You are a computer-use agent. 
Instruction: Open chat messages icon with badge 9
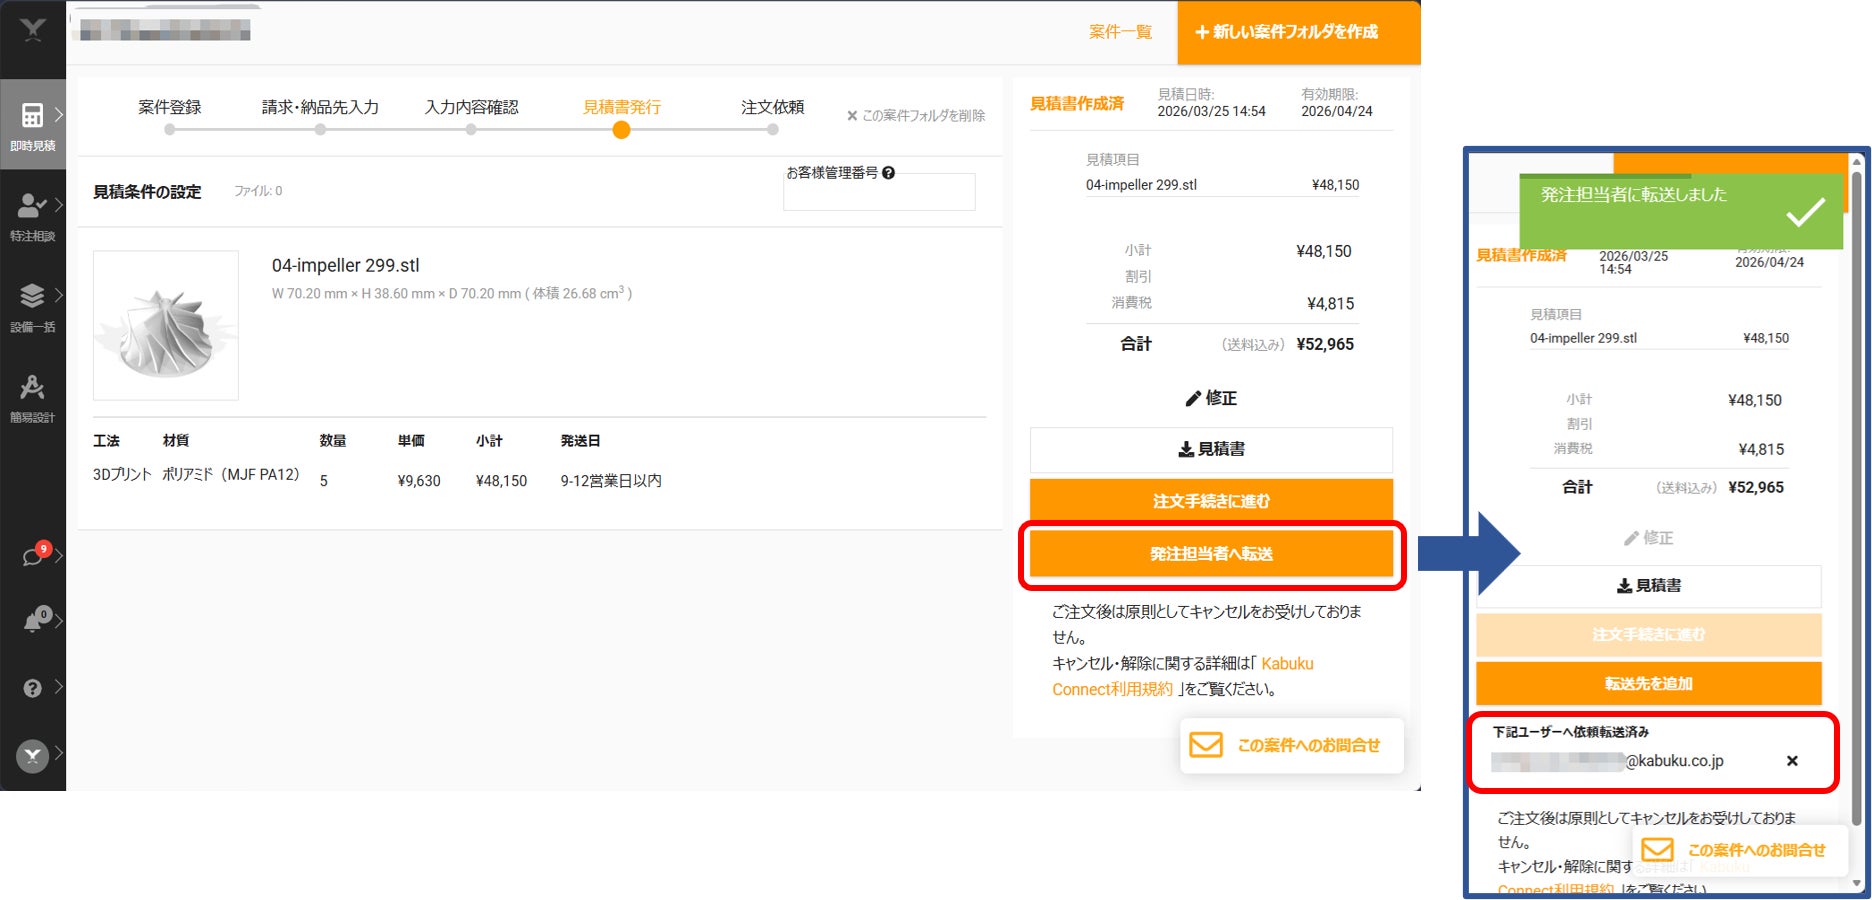click(x=34, y=555)
